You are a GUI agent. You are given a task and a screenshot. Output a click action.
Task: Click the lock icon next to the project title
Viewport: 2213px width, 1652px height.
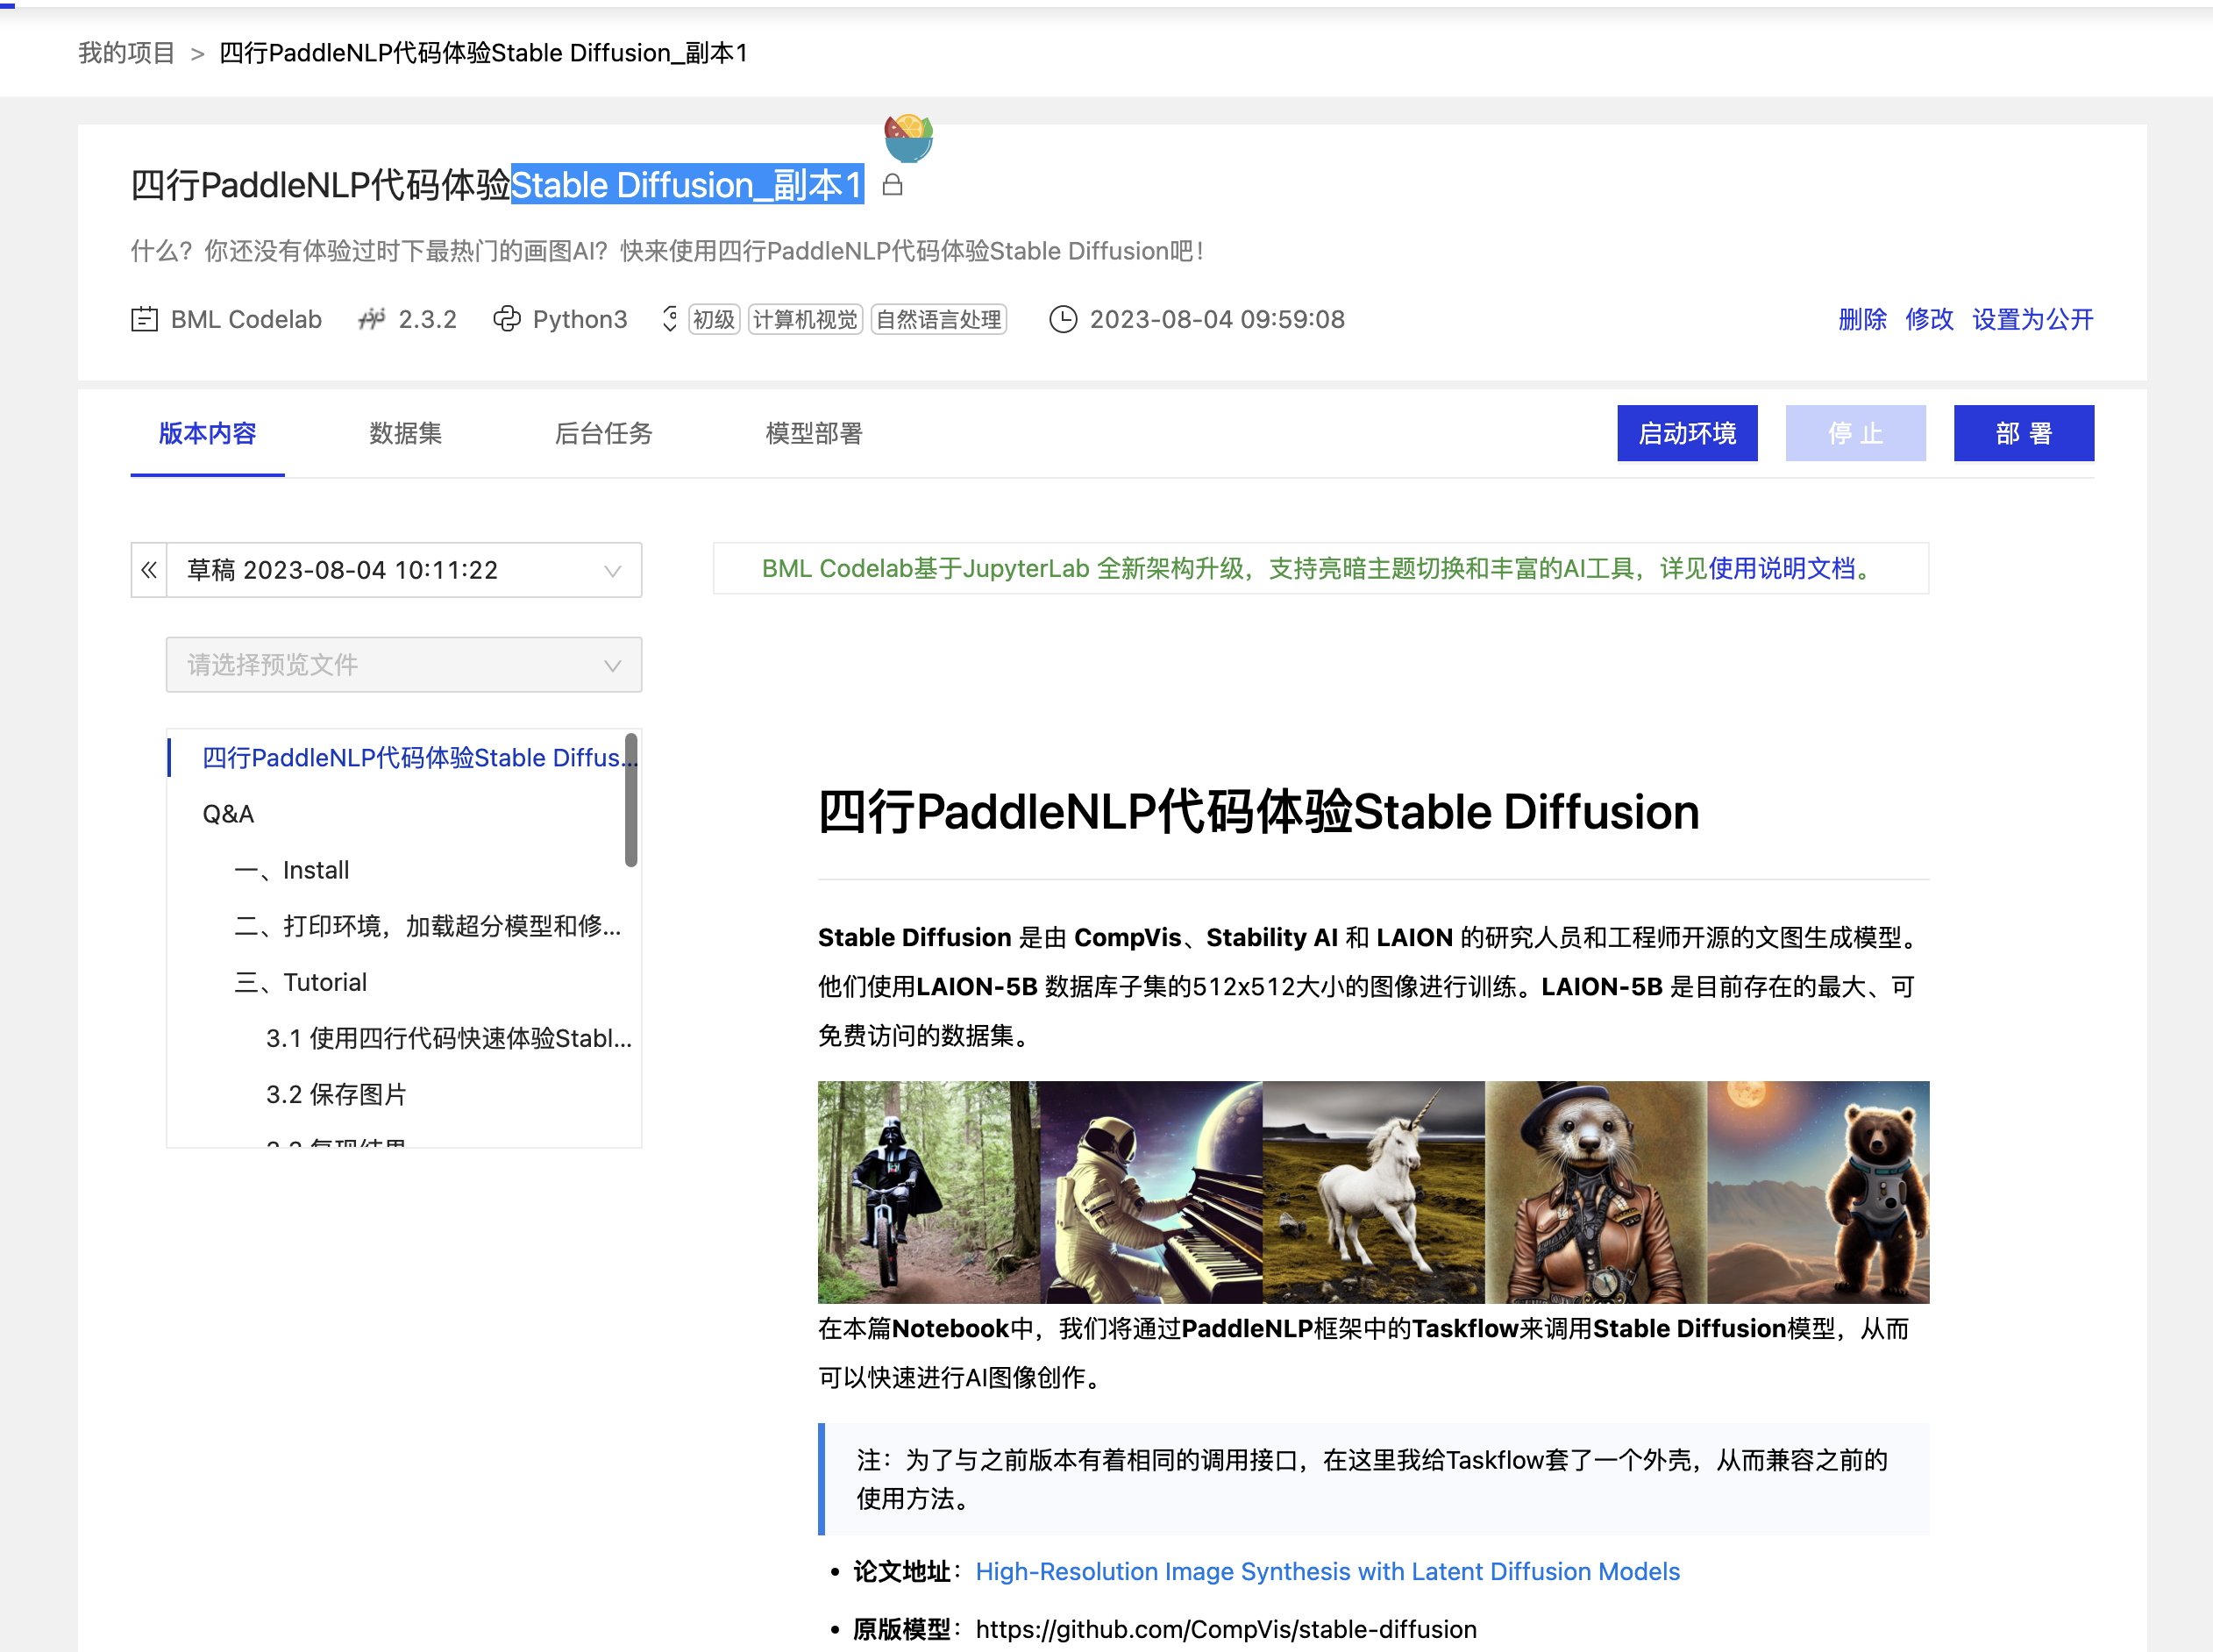pyautogui.click(x=894, y=185)
